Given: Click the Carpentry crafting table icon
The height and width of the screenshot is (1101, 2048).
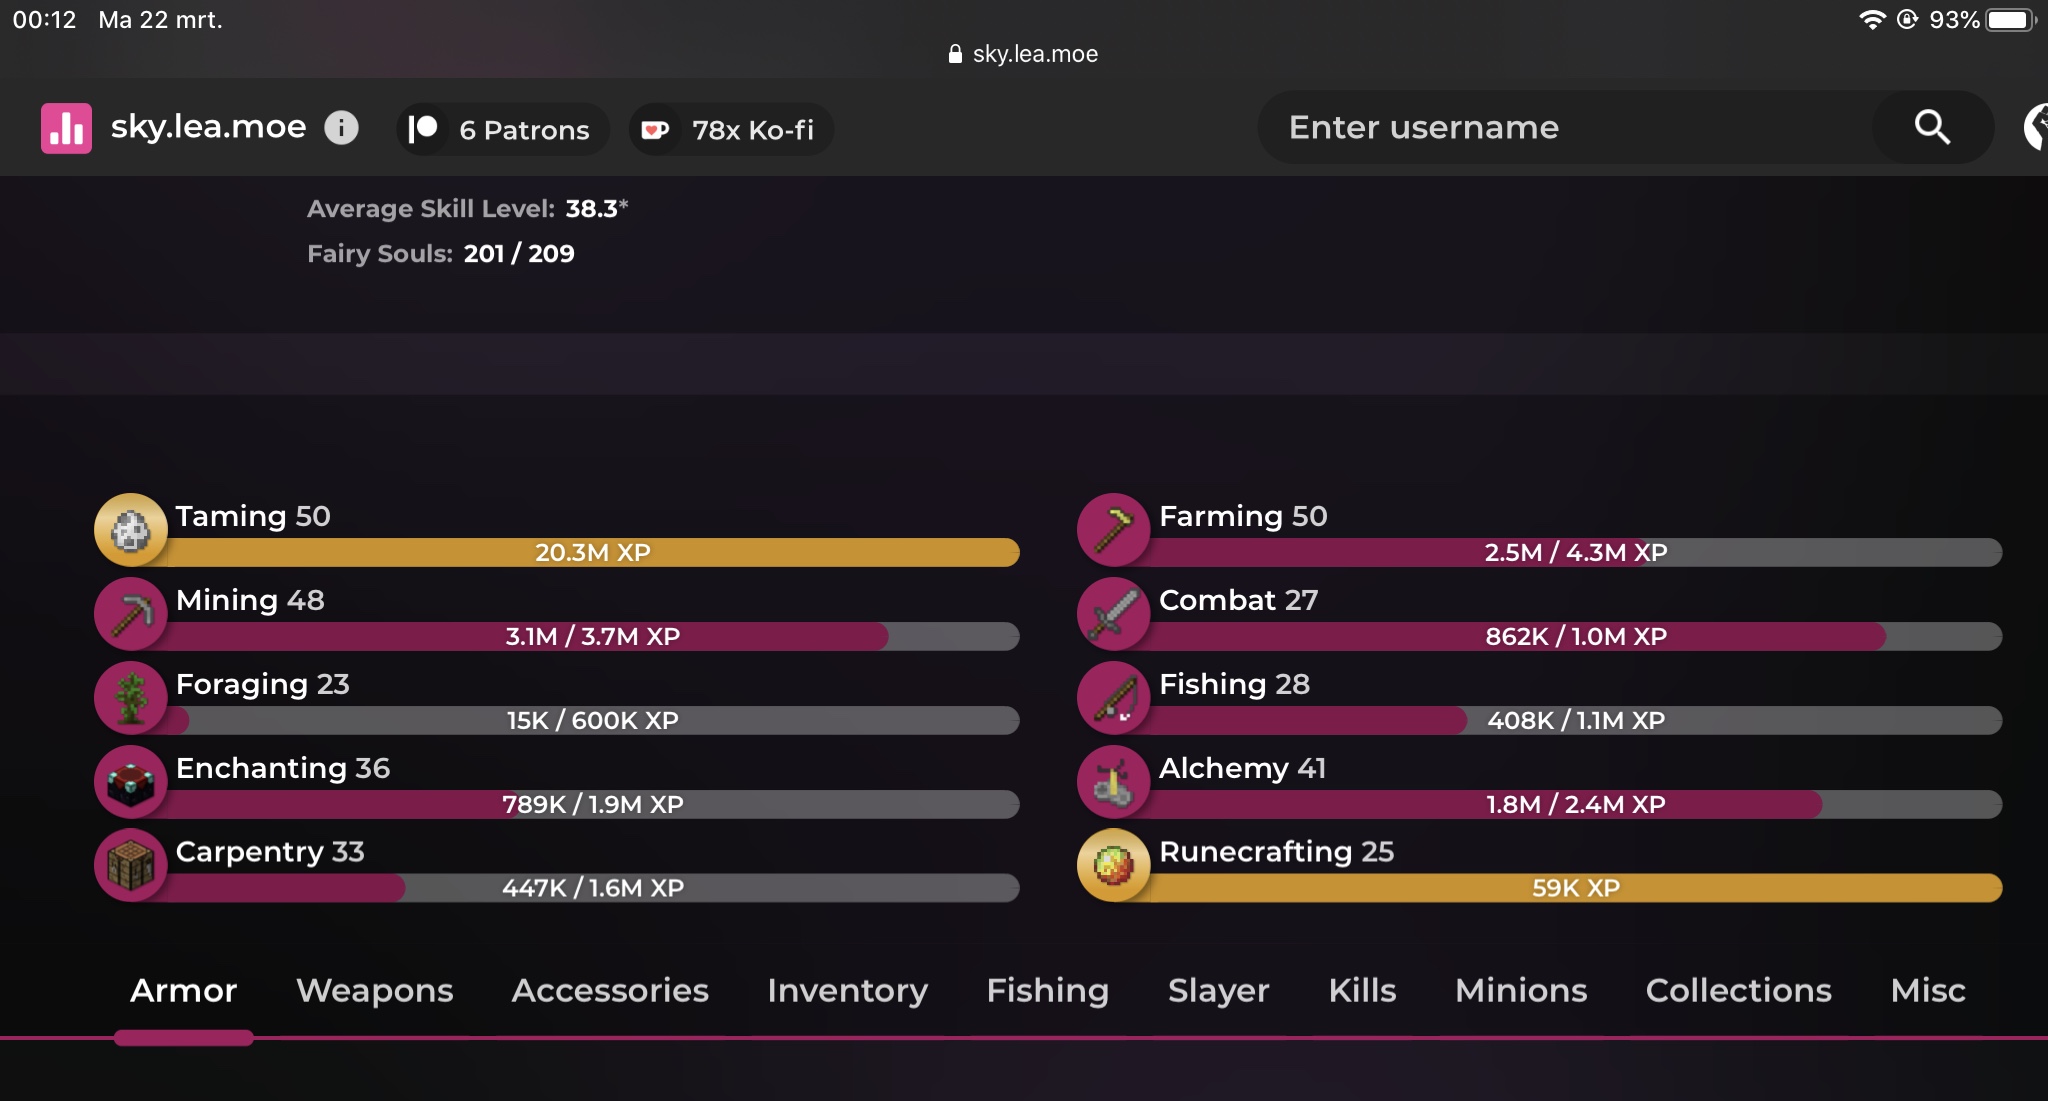Looking at the screenshot, I should (130, 866).
